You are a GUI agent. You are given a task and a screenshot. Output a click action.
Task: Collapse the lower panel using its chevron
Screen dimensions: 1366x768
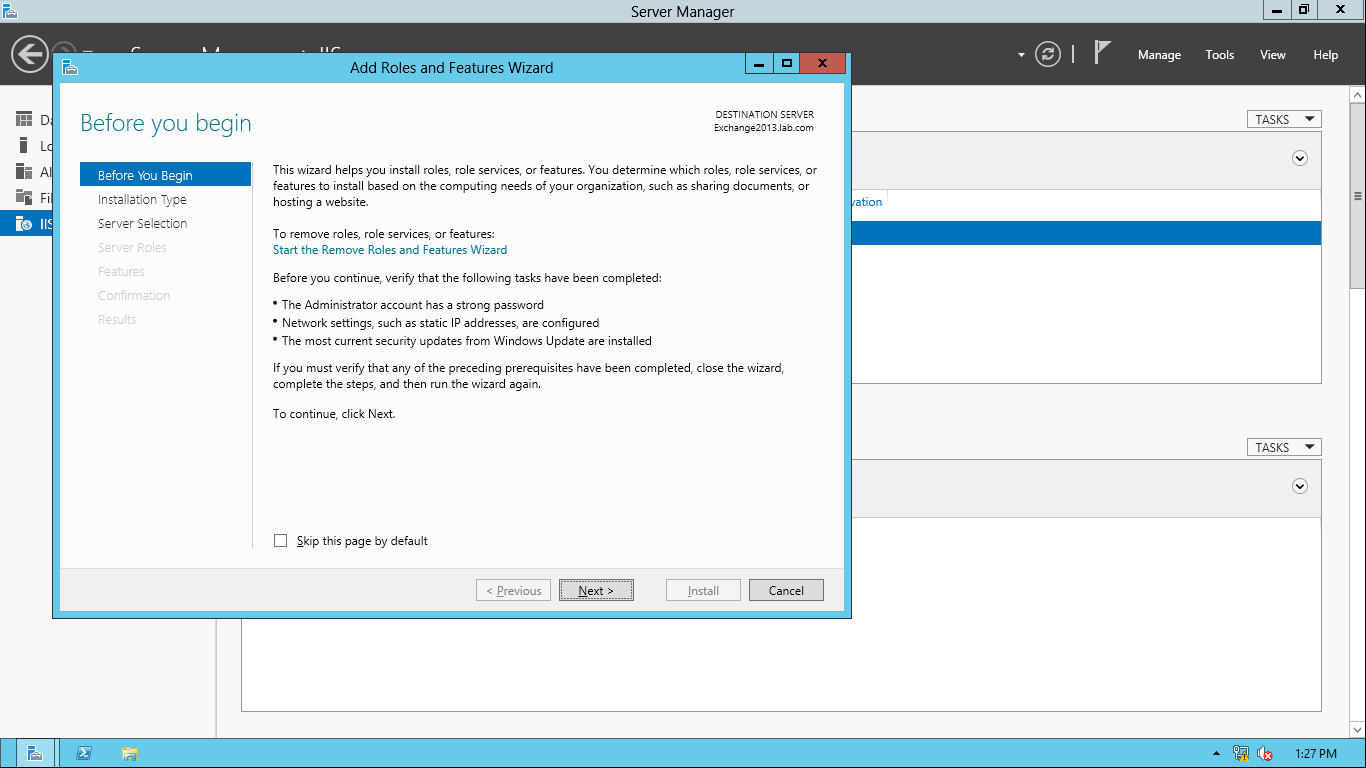(x=1300, y=486)
